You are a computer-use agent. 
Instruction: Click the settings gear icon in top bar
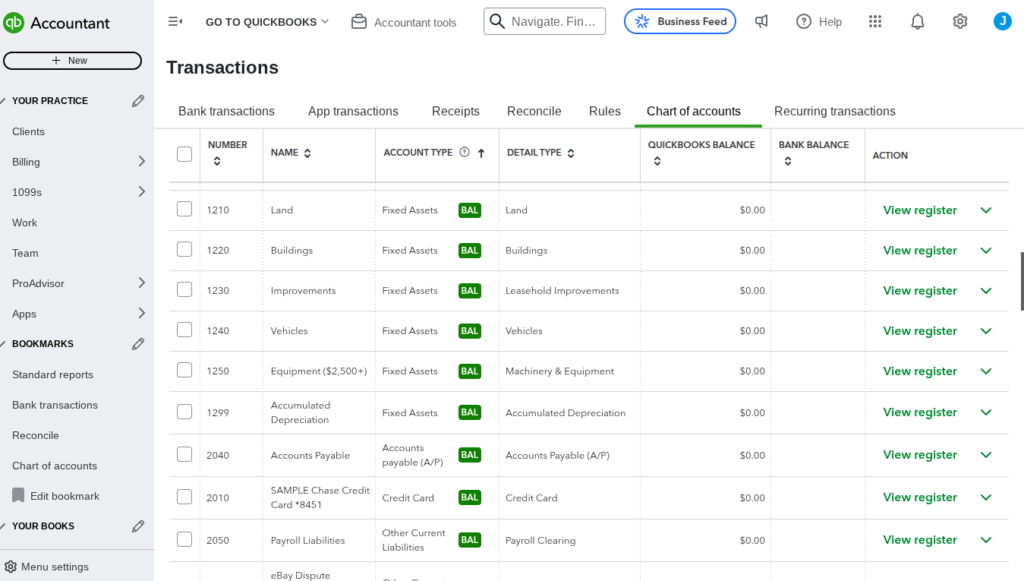(x=959, y=20)
